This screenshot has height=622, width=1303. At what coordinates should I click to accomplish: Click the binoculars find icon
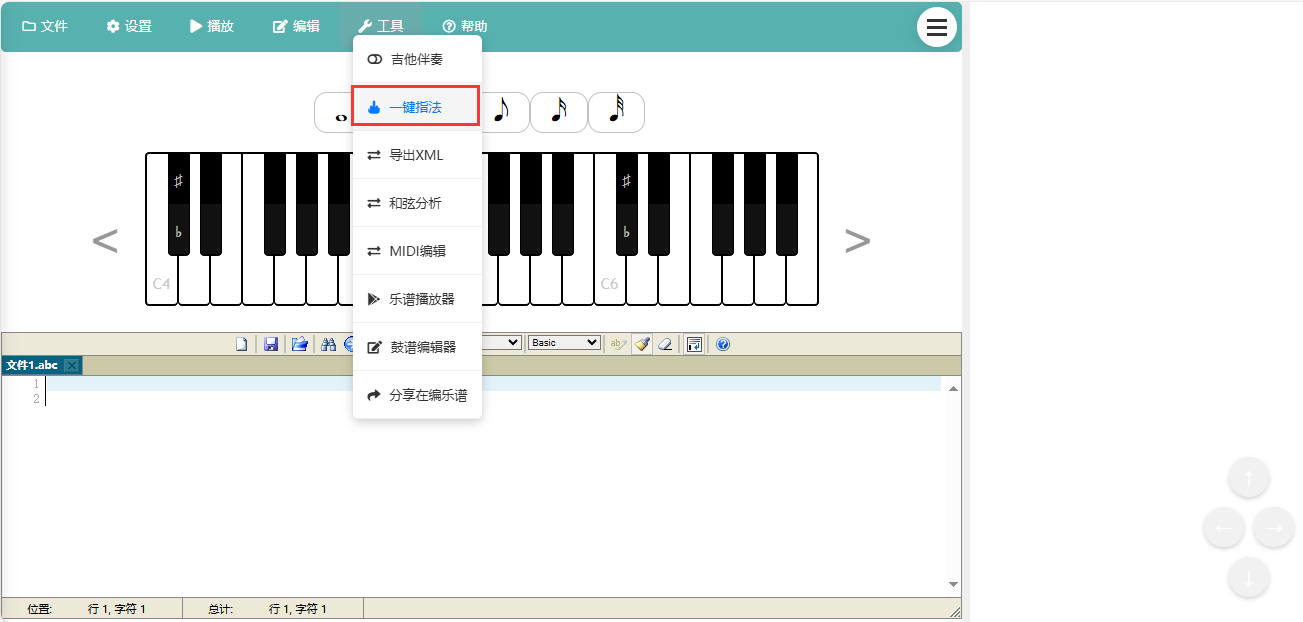[x=329, y=344]
